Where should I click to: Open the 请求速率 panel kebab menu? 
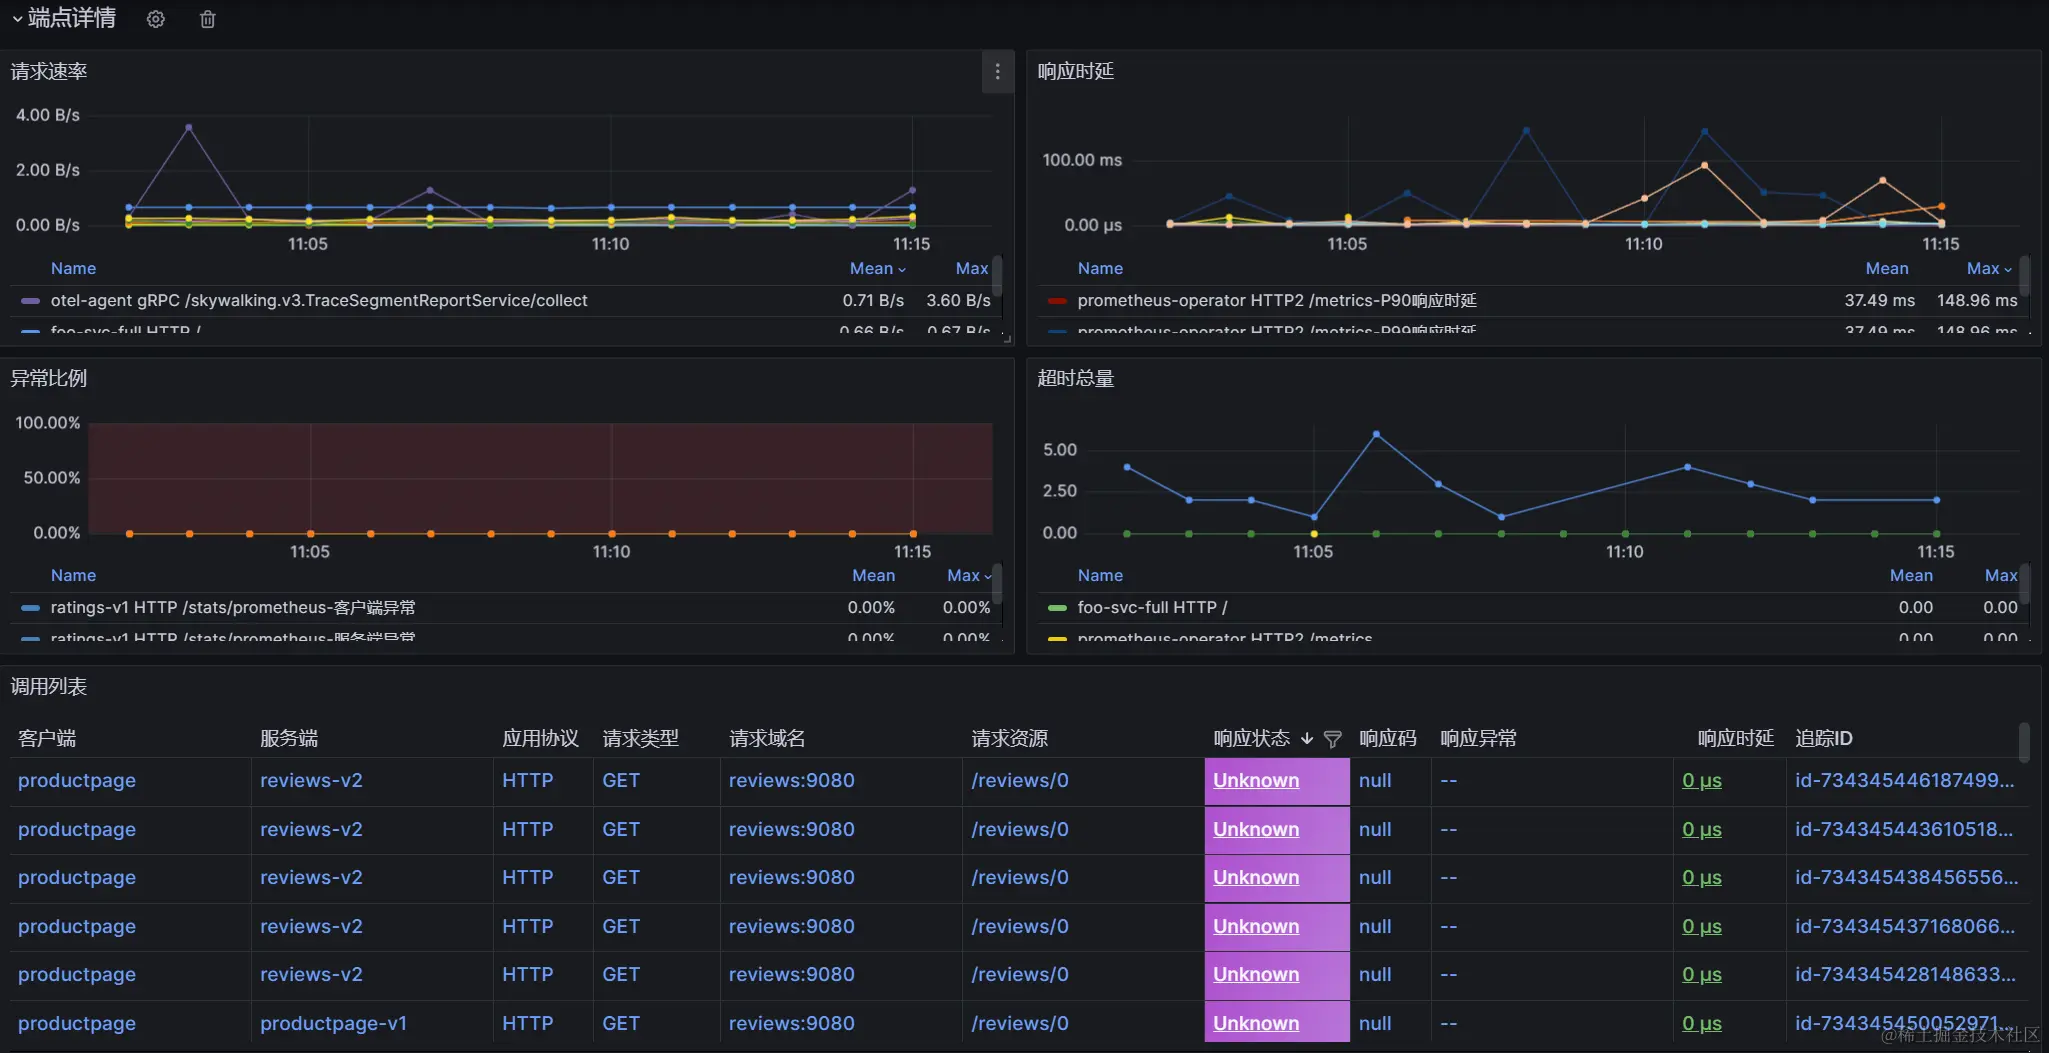[996, 72]
